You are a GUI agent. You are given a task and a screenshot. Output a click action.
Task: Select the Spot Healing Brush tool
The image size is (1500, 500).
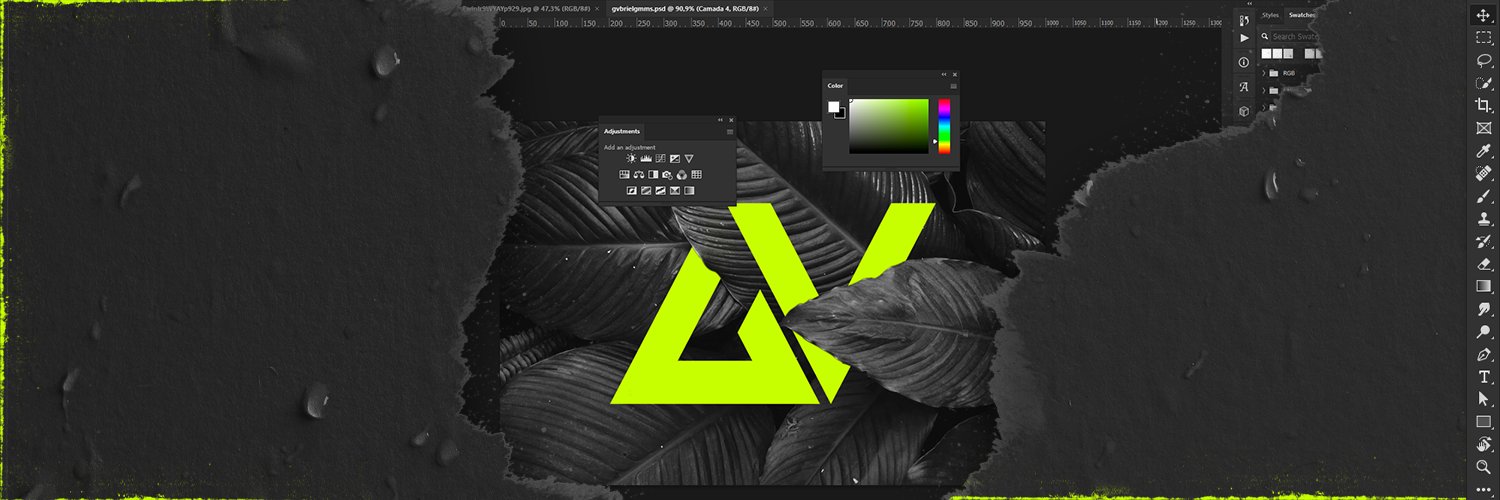(1484, 173)
